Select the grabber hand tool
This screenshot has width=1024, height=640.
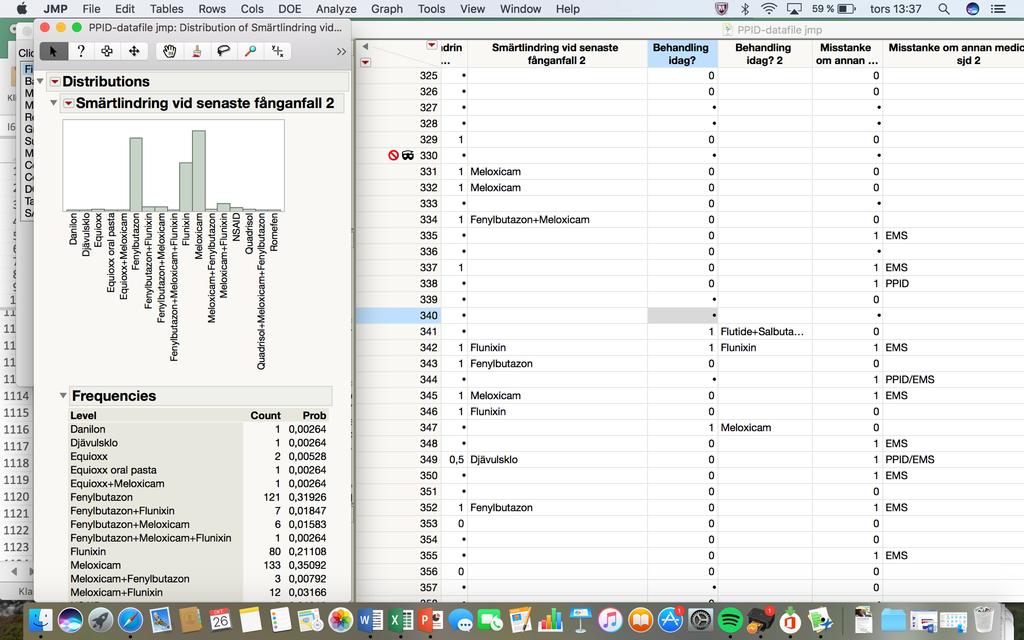[x=170, y=51]
